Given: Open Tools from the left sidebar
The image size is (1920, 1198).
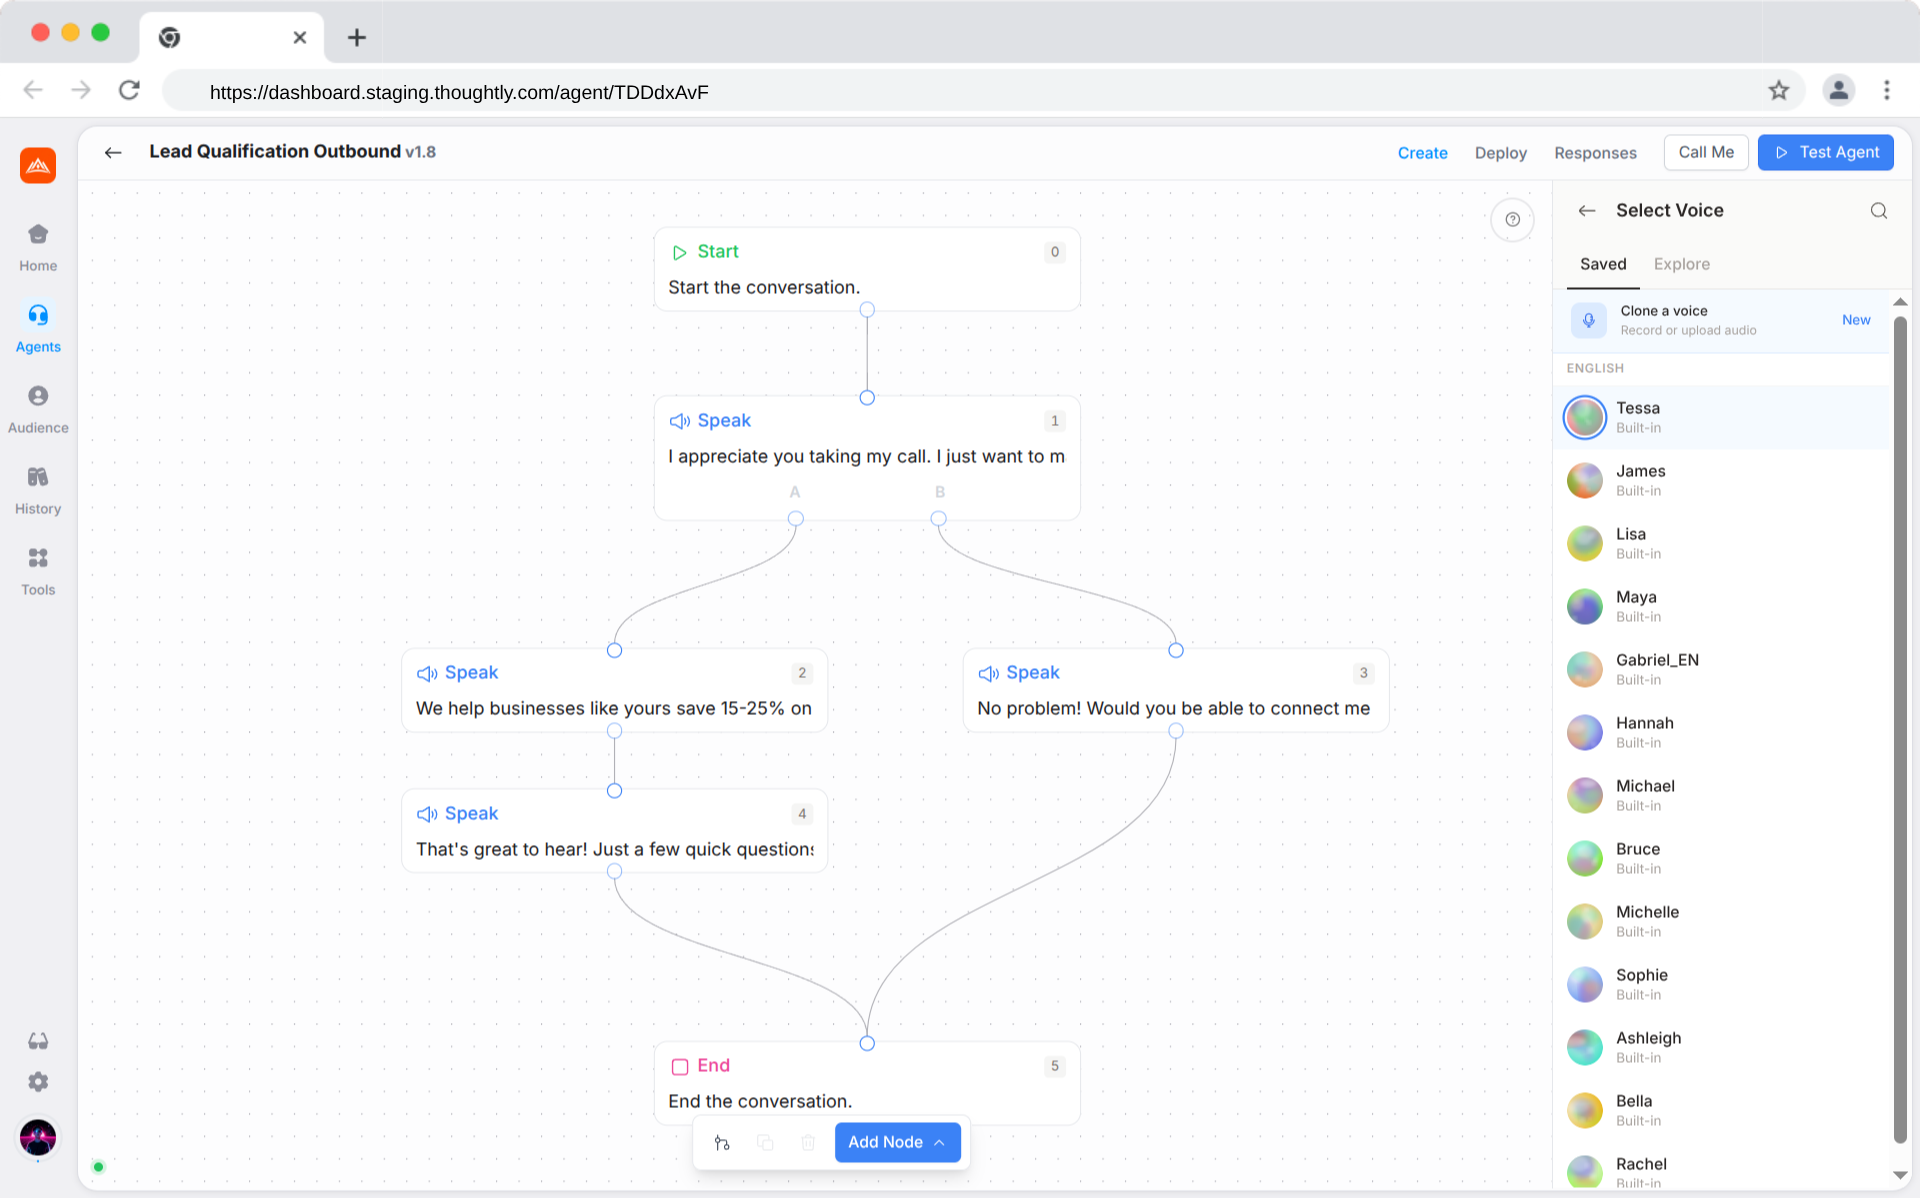Looking at the screenshot, I should [37, 568].
